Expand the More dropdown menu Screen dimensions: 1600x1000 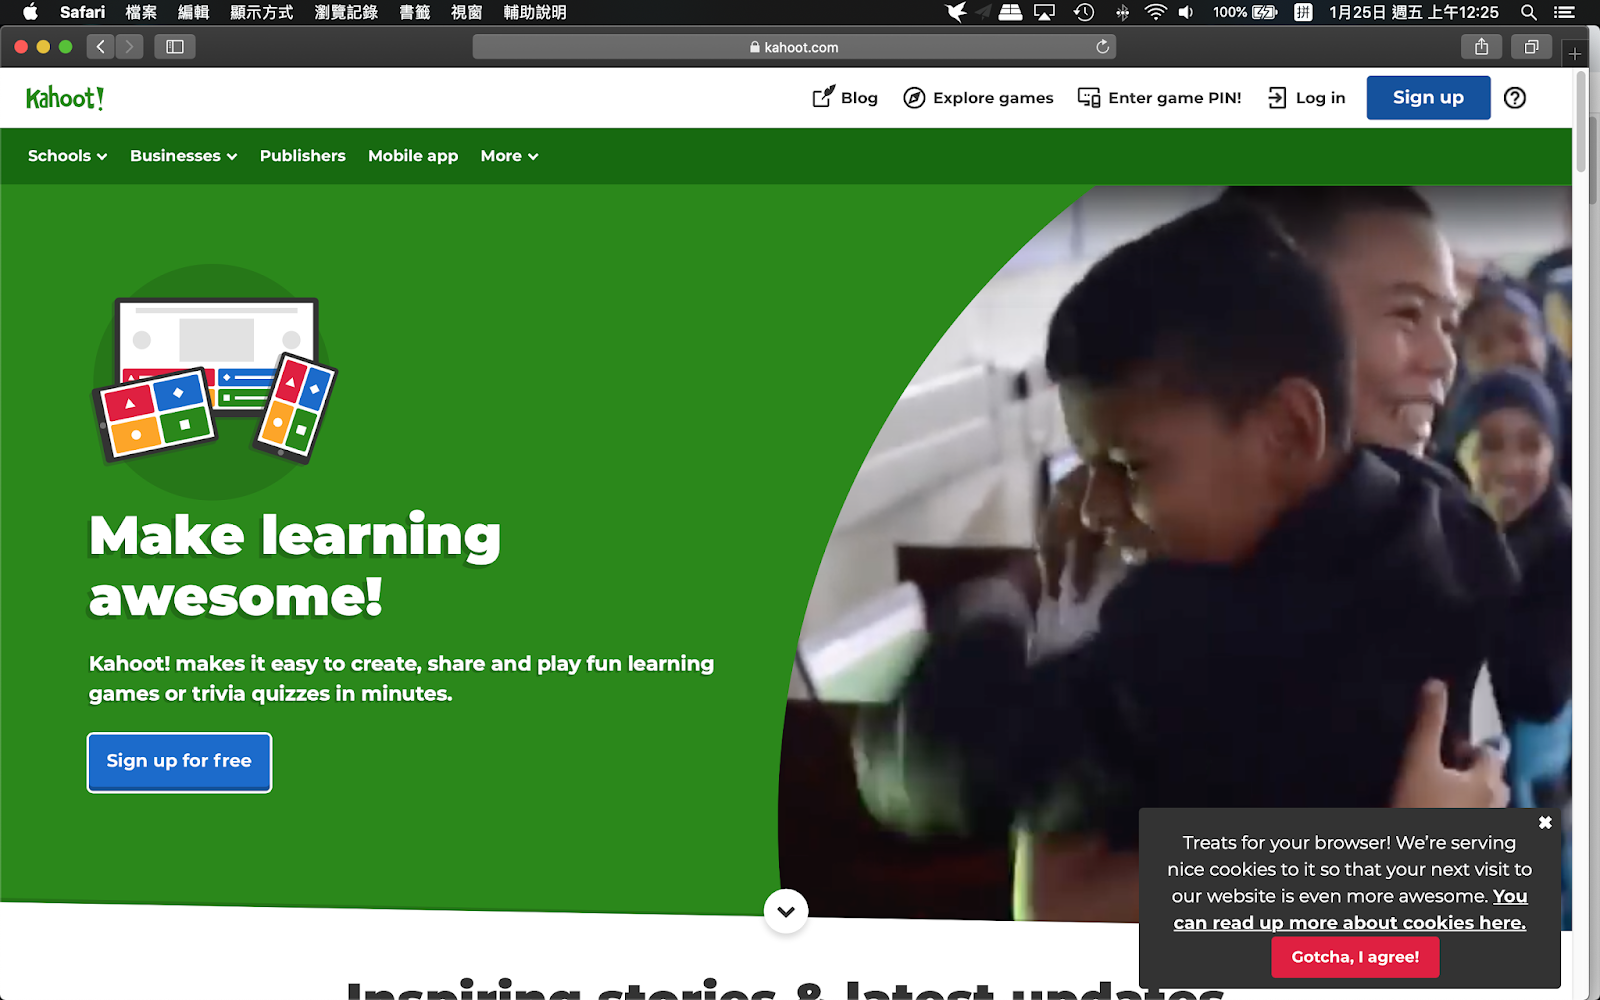[510, 156]
